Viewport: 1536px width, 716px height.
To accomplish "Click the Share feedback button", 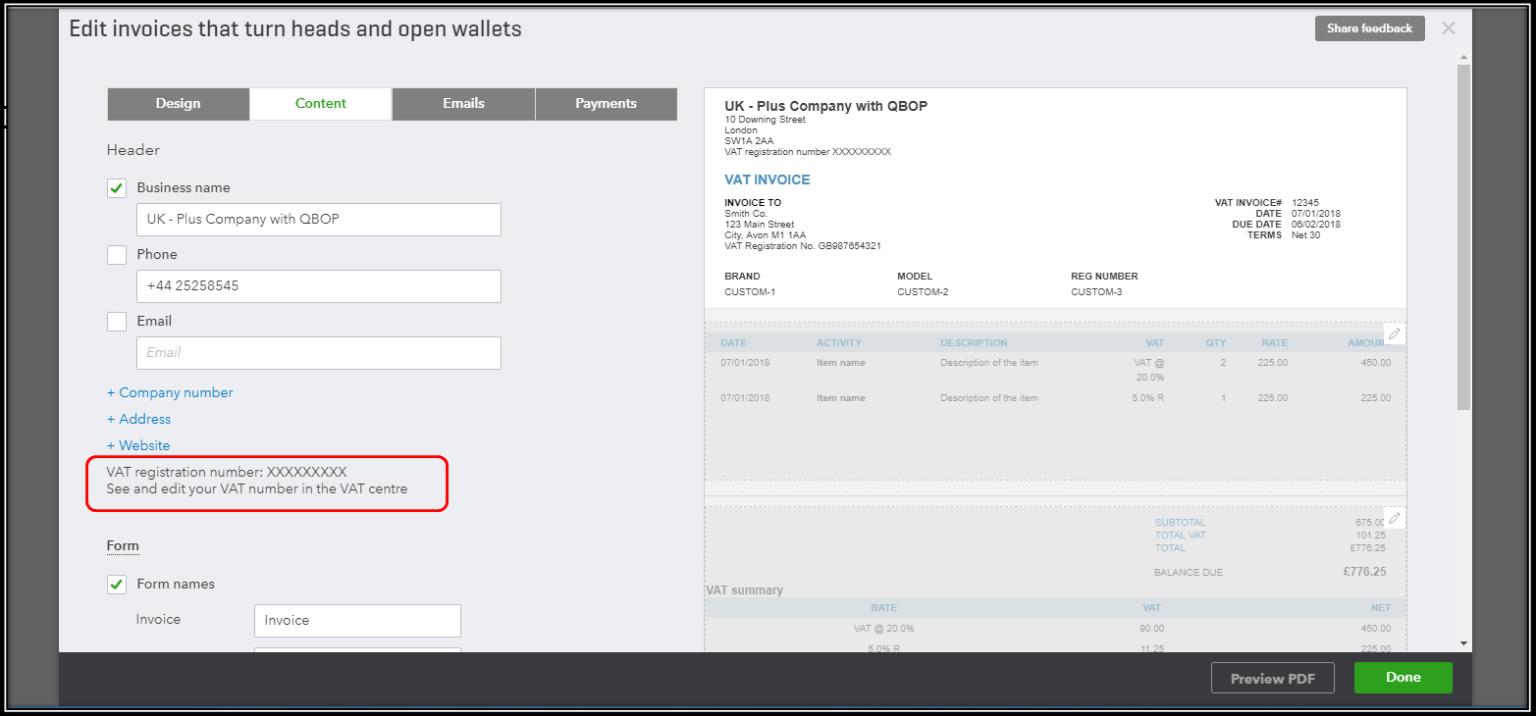I will 1369,28.
